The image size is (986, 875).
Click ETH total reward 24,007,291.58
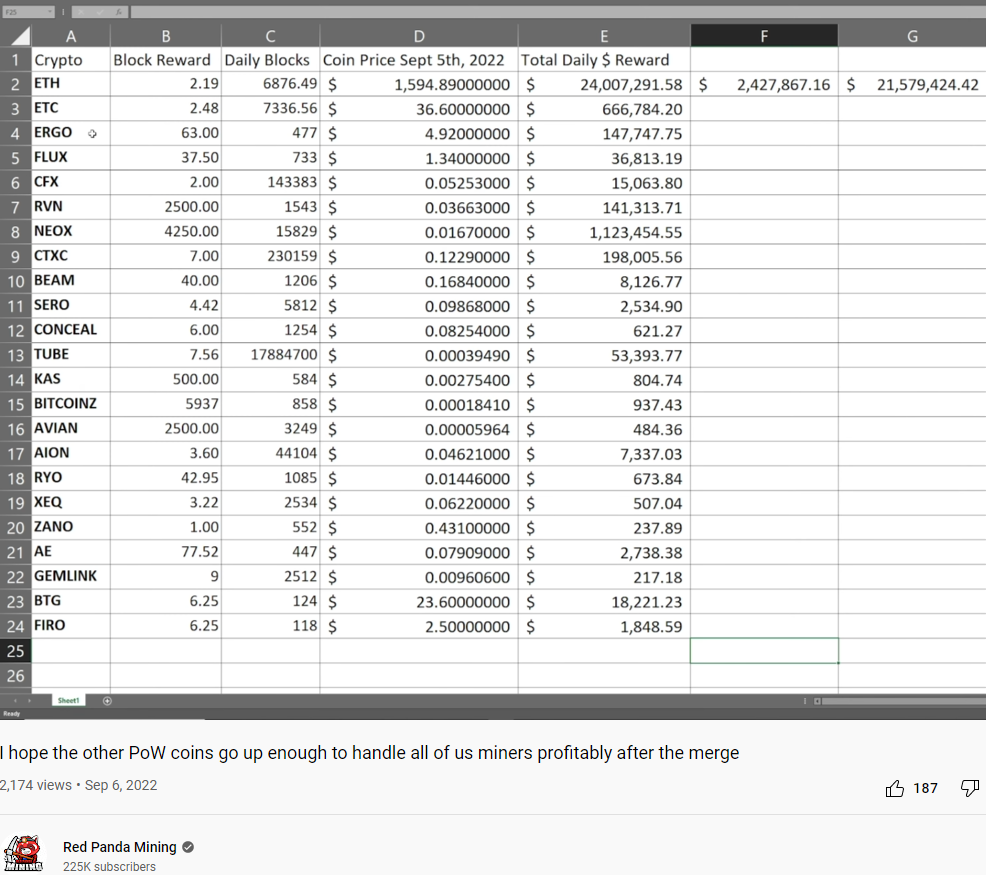[604, 84]
